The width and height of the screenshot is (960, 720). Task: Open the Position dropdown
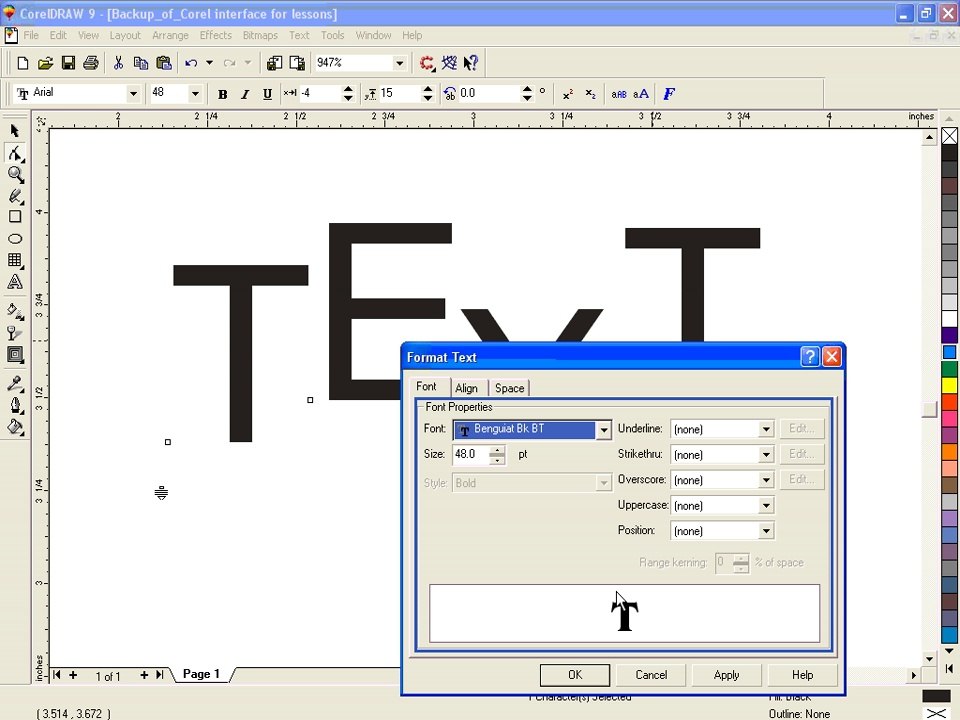[x=766, y=531]
